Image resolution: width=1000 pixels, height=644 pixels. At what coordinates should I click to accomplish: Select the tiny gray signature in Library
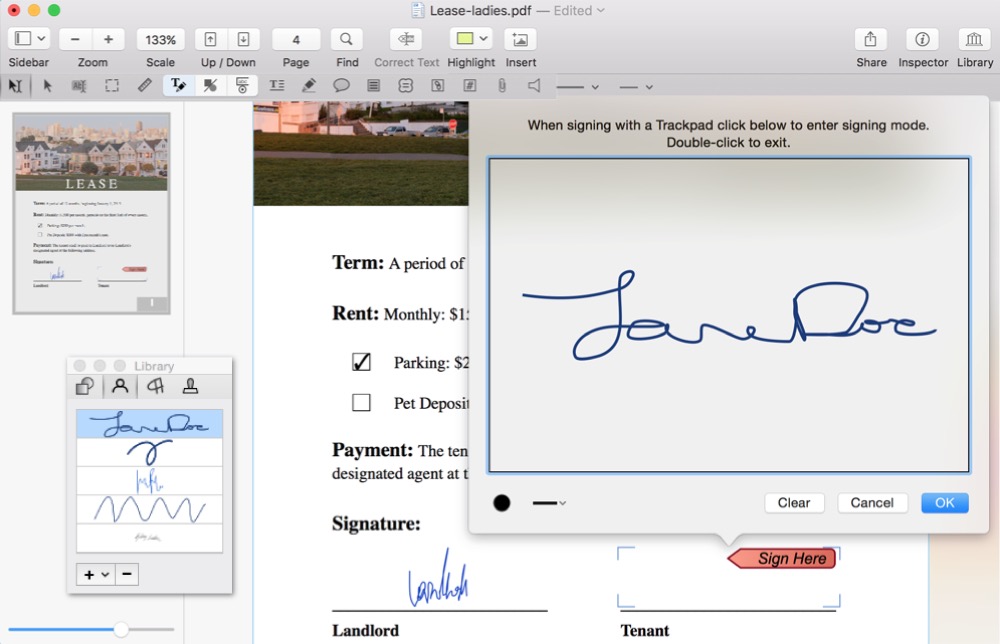tap(149, 538)
